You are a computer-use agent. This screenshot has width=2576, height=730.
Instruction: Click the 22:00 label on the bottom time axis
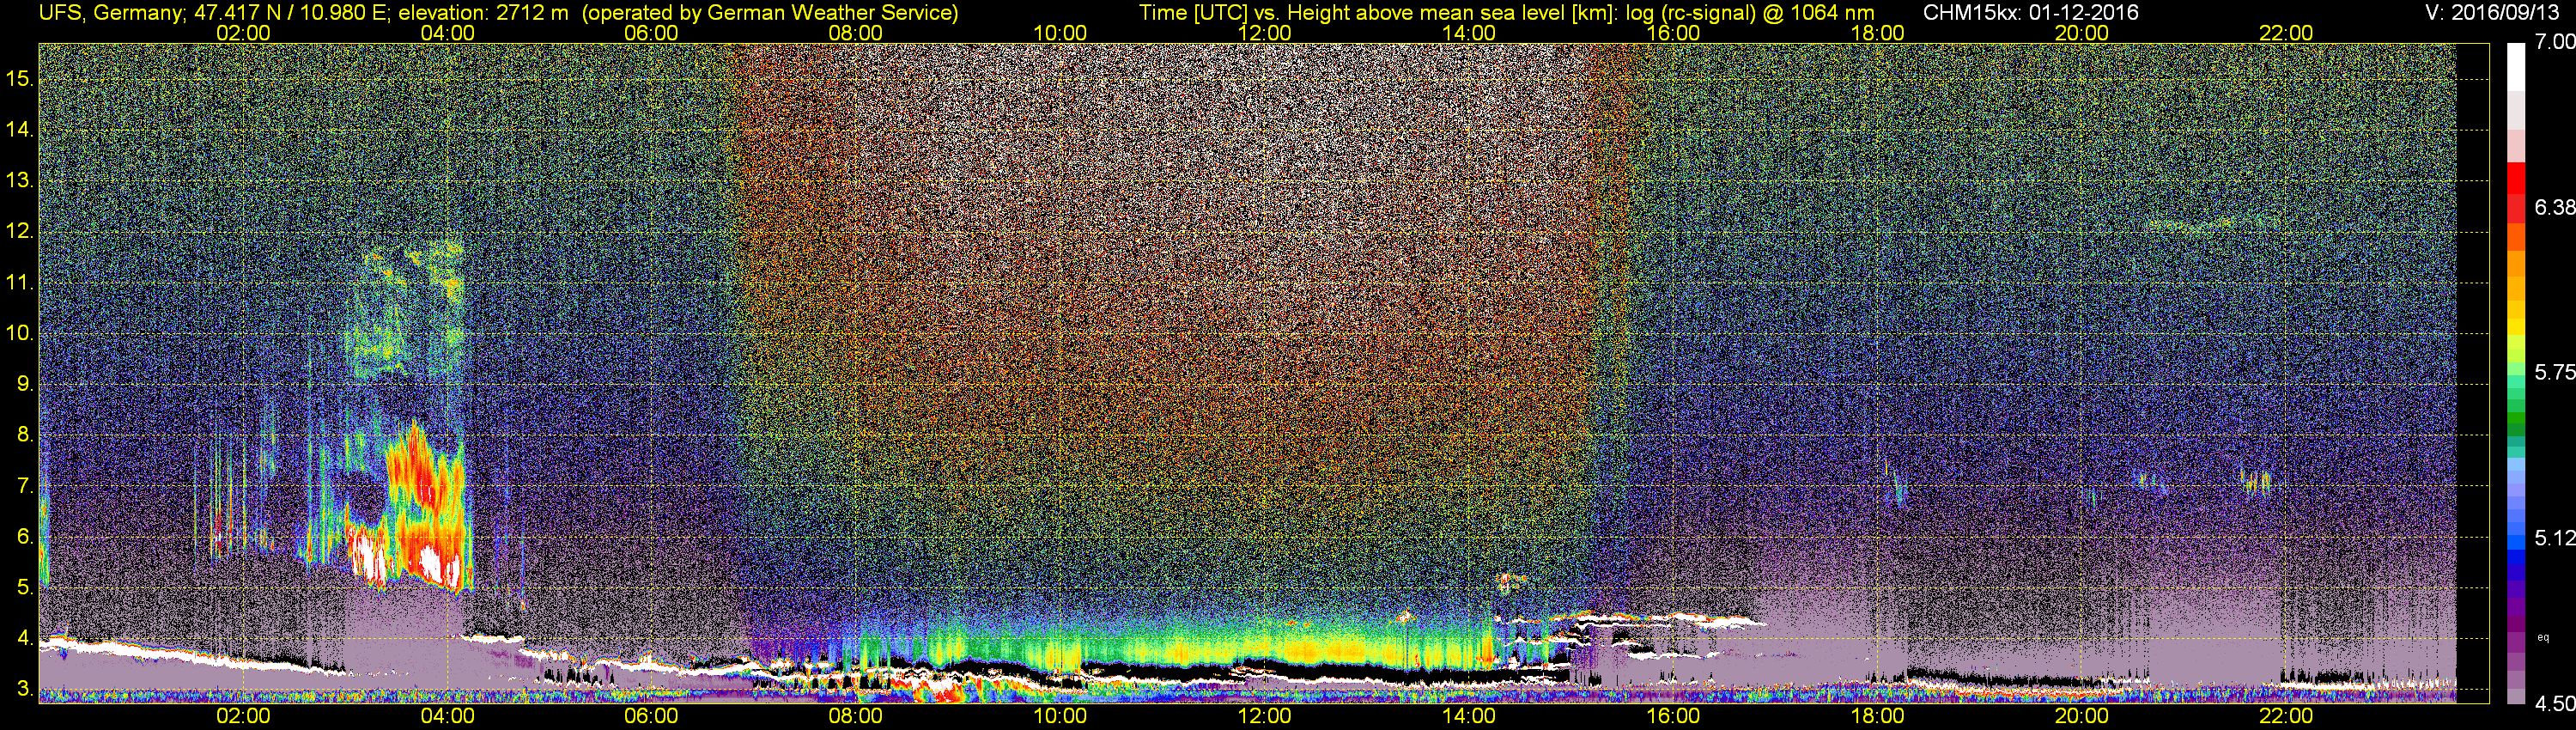(x=2286, y=717)
